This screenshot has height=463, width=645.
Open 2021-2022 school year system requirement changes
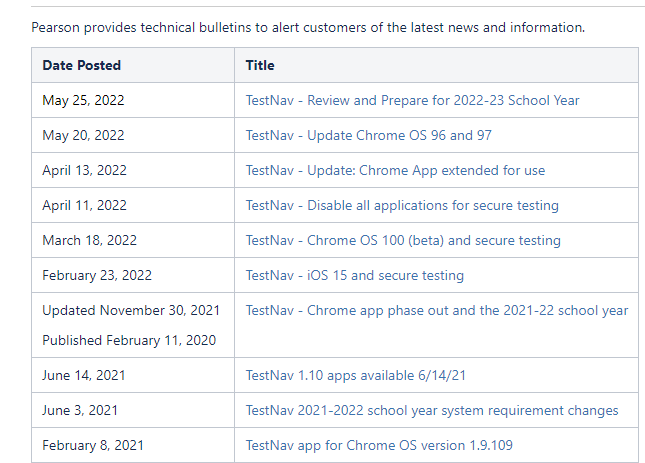point(432,410)
